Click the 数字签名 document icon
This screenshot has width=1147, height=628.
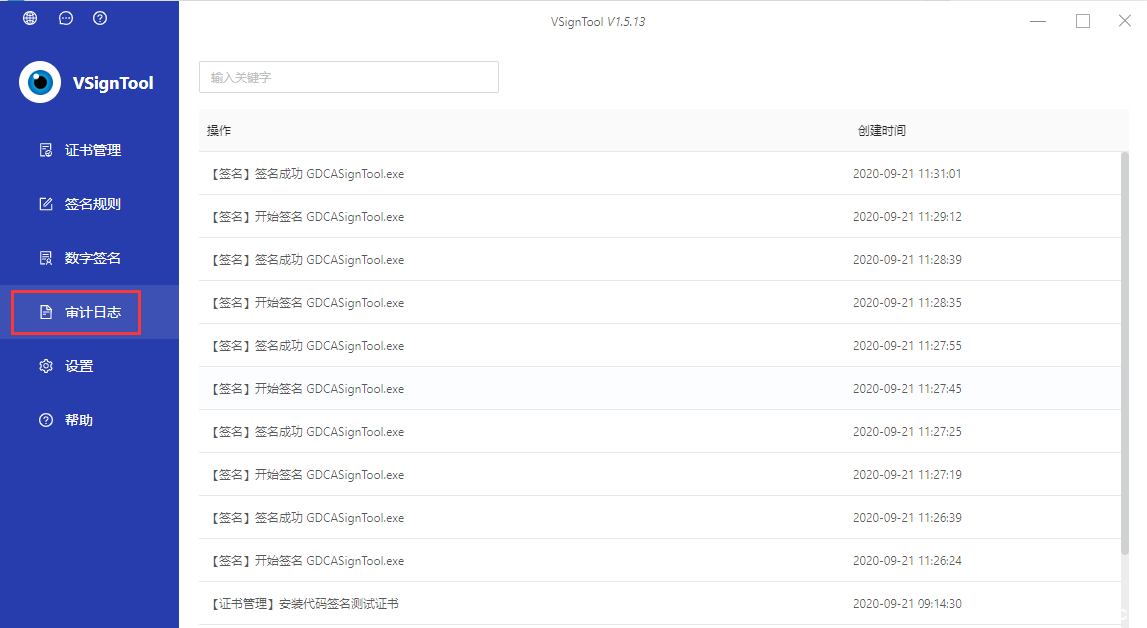tap(46, 258)
